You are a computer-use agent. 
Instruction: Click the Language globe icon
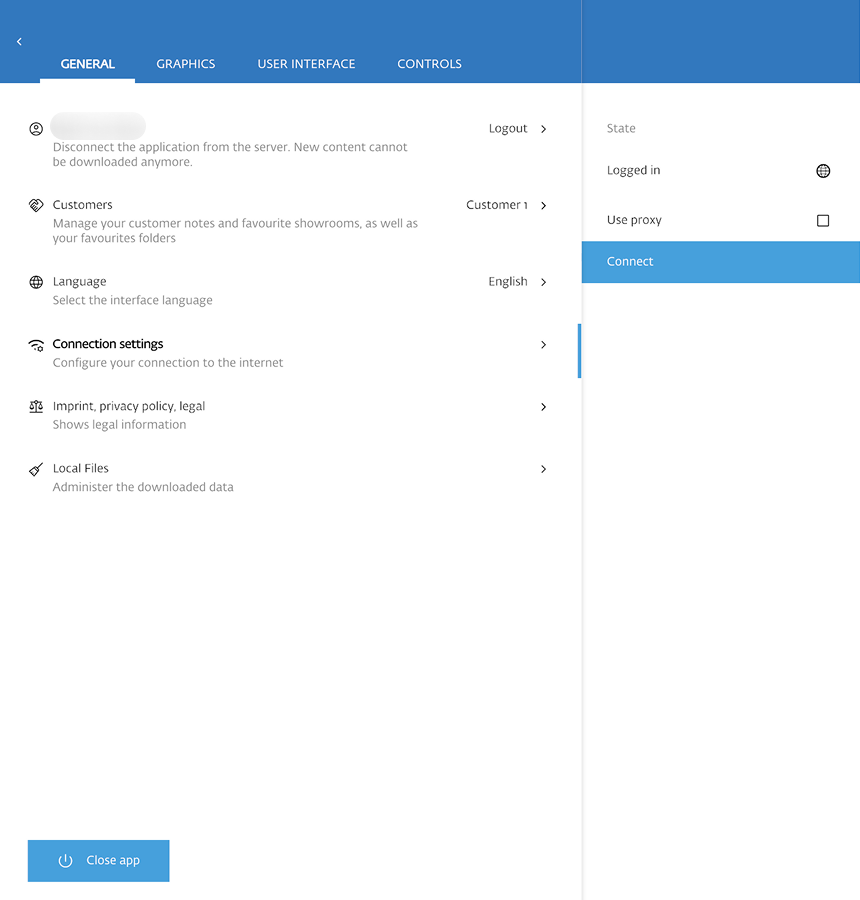(36, 282)
